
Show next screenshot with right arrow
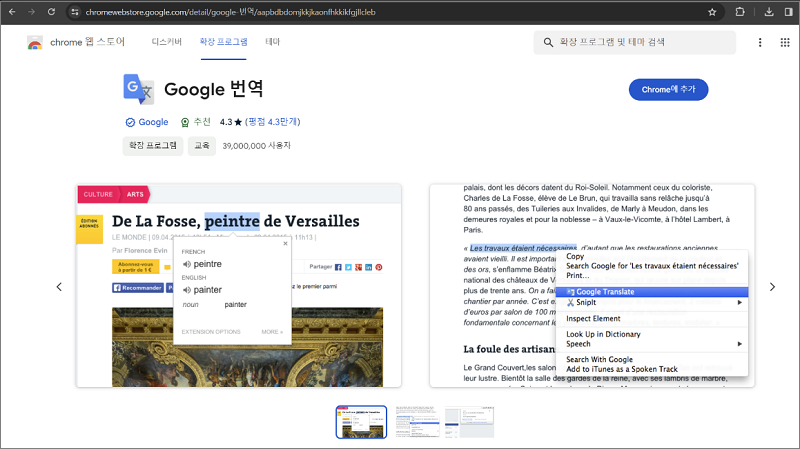[772, 287]
